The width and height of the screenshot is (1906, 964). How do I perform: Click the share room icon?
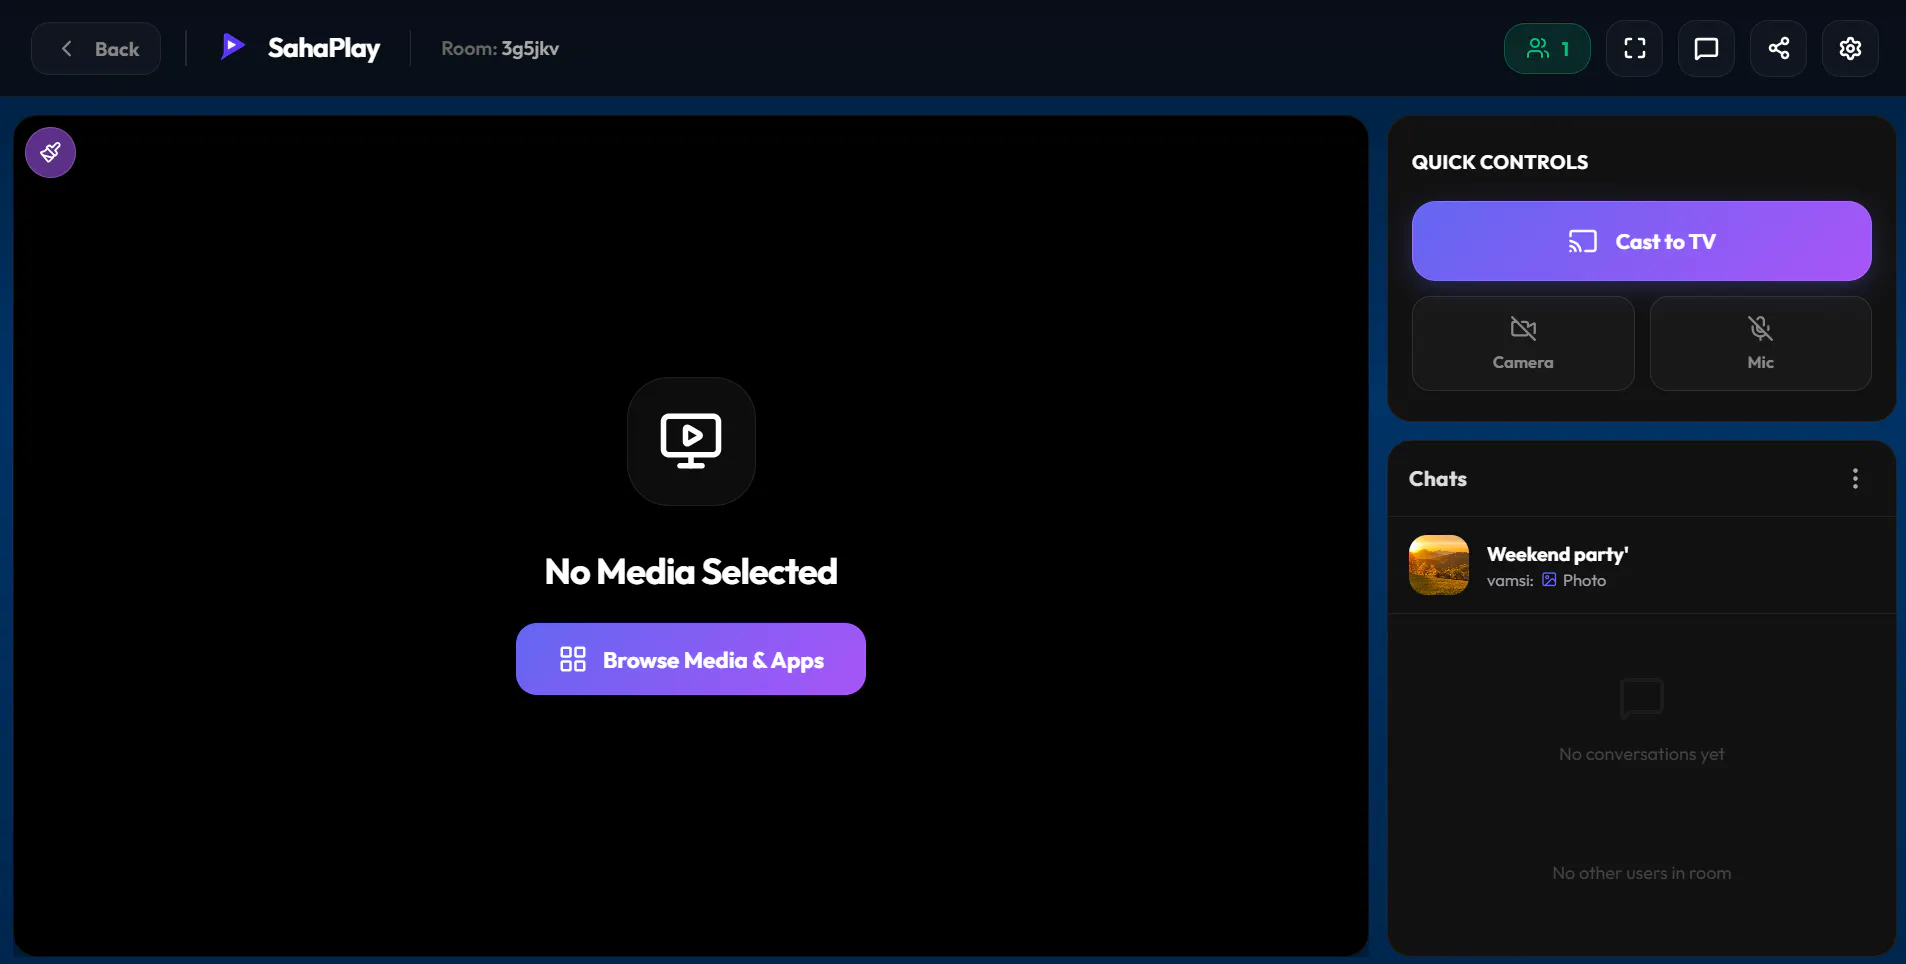[1778, 48]
